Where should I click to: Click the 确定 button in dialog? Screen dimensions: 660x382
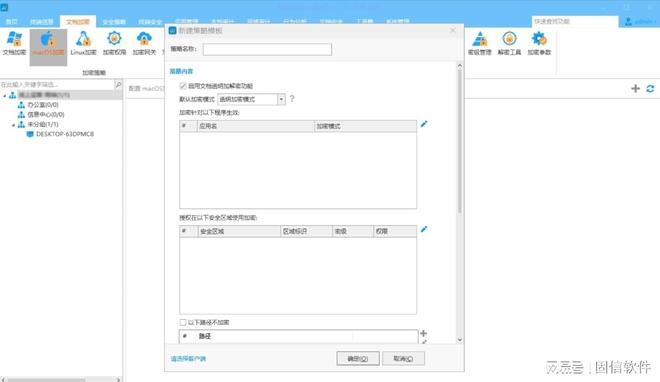pyautogui.click(x=358, y=358)
